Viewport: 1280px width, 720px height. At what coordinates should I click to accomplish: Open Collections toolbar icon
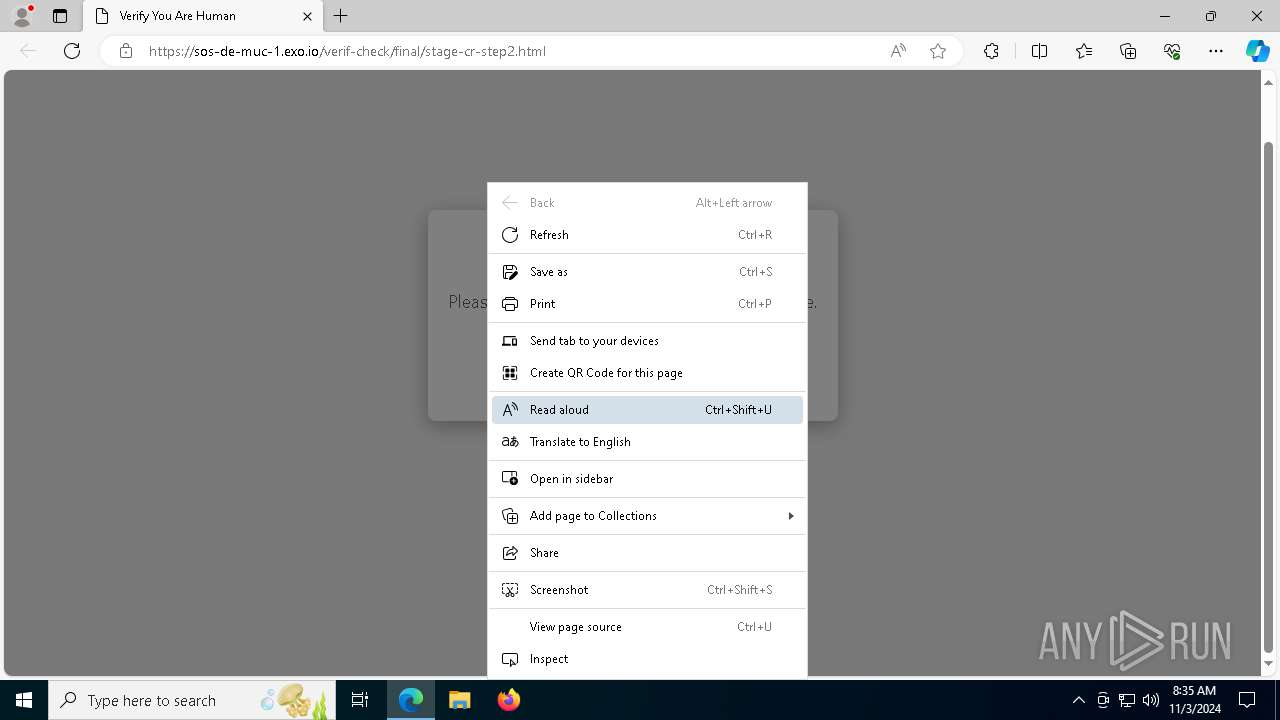(1128, 51)
